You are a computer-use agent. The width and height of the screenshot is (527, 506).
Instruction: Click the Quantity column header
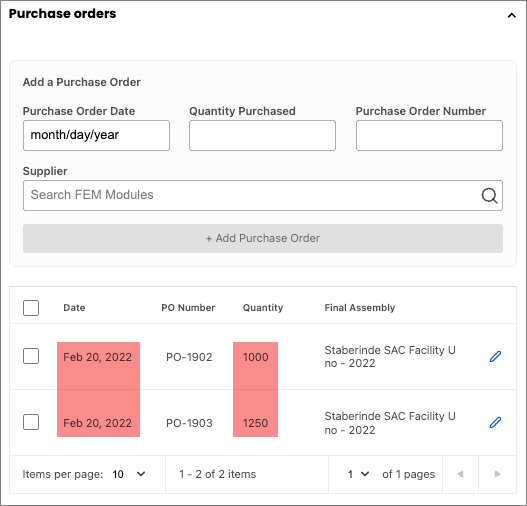[x=263, y=308]
